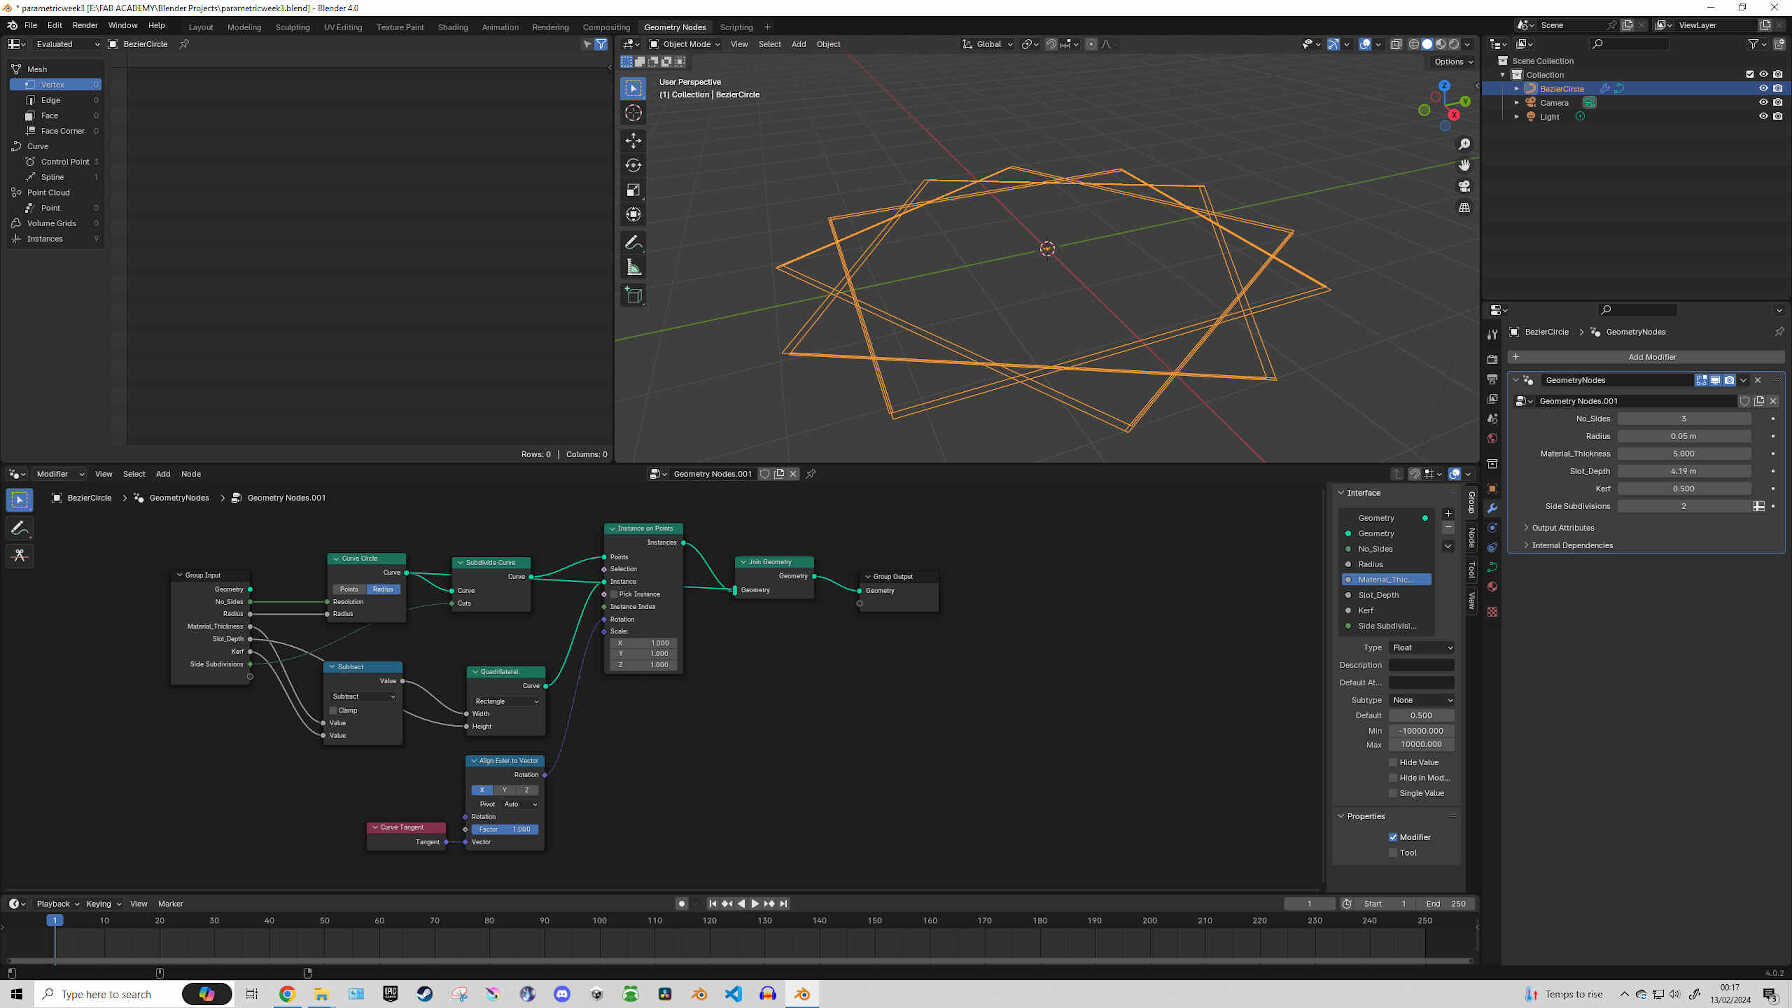Toggle the camera view icon
1792x1008 pixels.
pyautogui.click(x=1464, y=186)
